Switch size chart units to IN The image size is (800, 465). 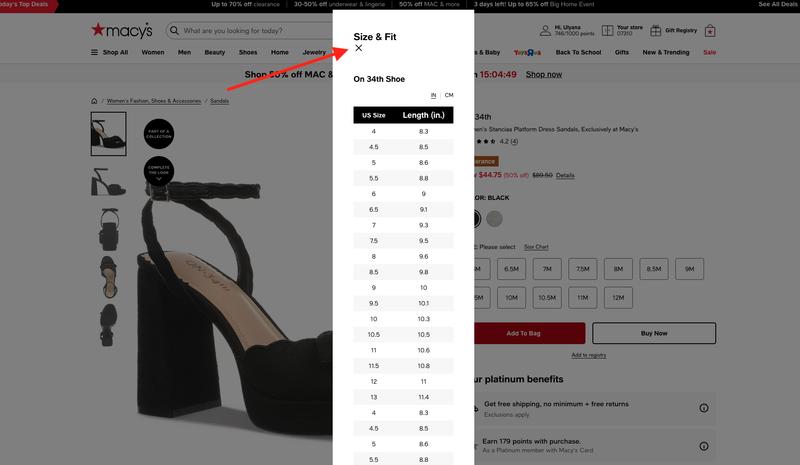tap(433, 95)
